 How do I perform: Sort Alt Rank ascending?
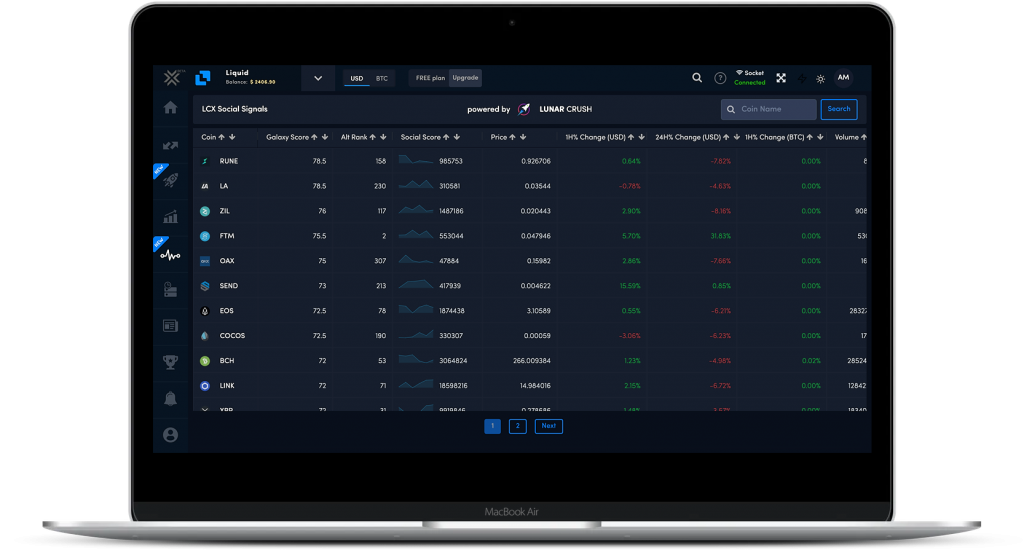(x=373, y=137)
